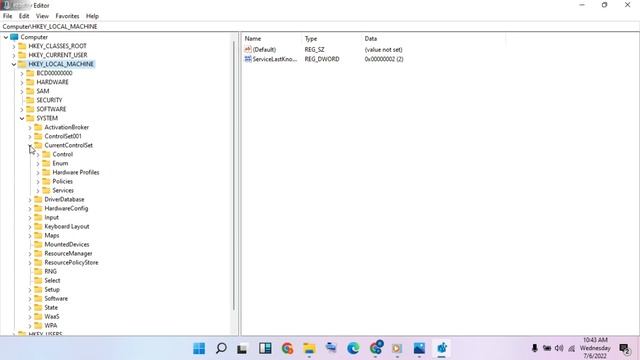Expand HKEY_CLASSES_ROOT chevron
The height and width of the screenshot is (360, 640).
click(14, 46)
